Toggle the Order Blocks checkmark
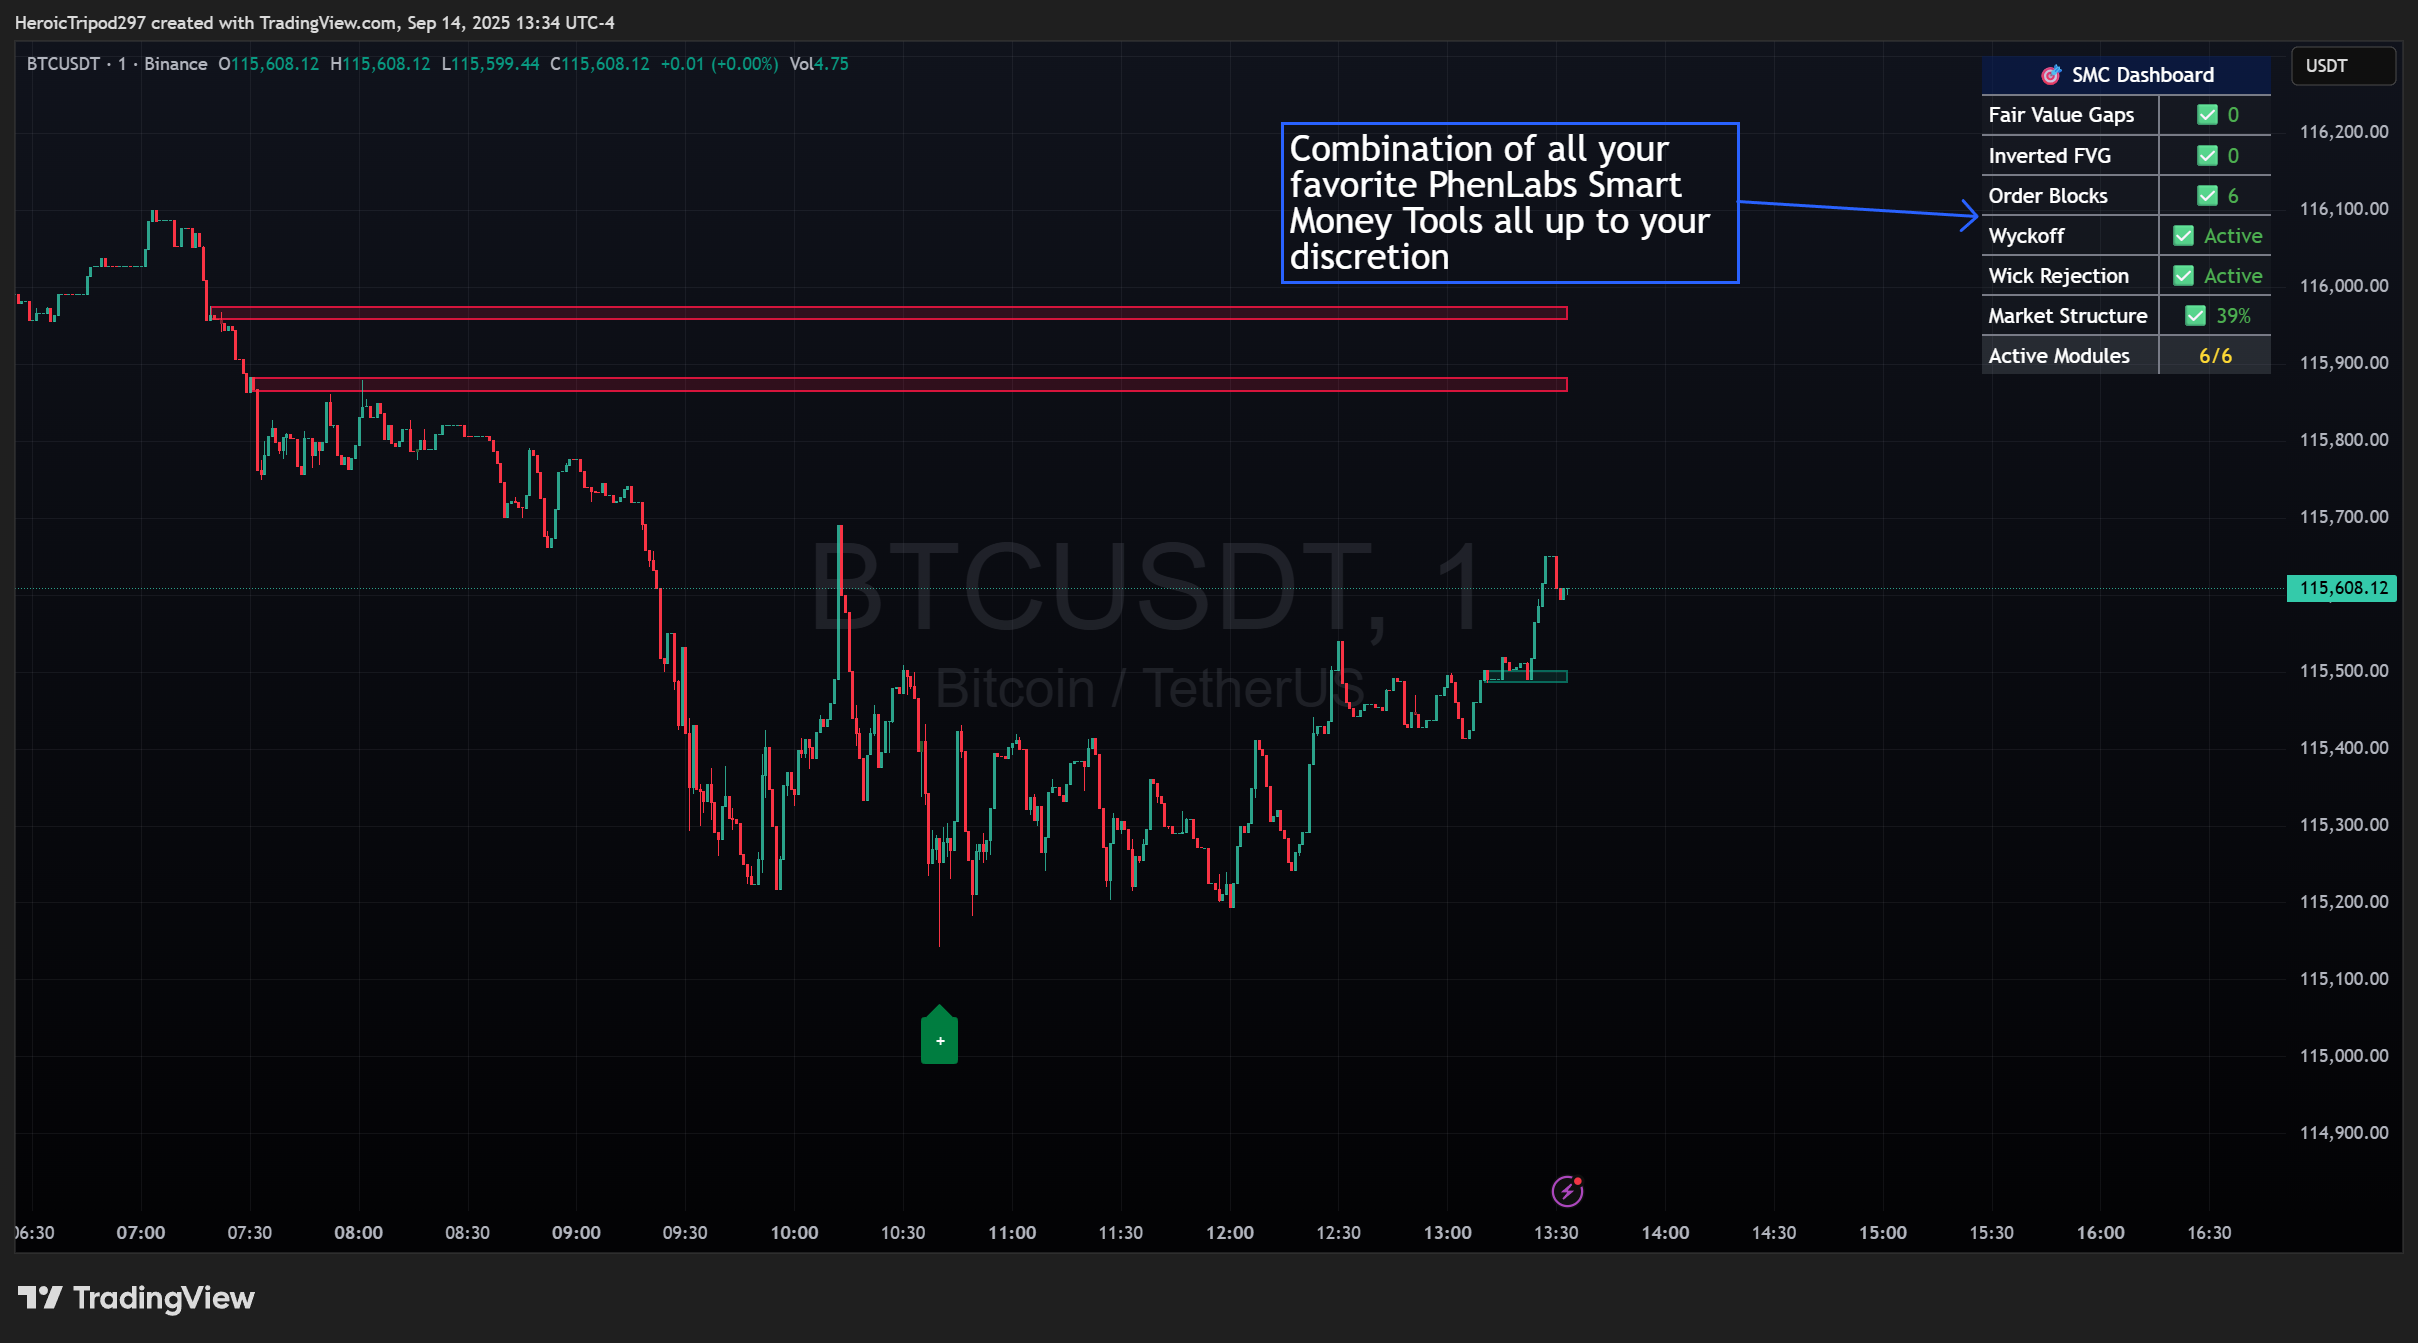Viewport: 2418px width, 1343px height. (2207, 195)
